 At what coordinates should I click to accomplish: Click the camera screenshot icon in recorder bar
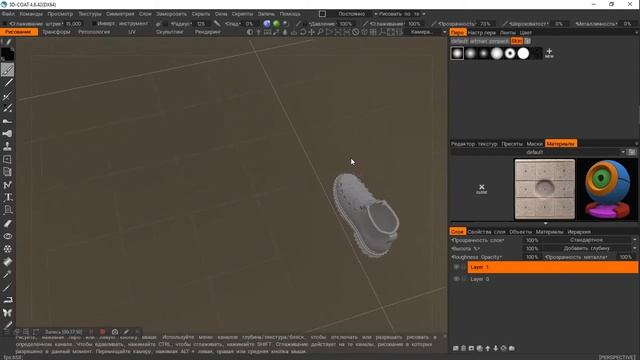click(115, 332)
